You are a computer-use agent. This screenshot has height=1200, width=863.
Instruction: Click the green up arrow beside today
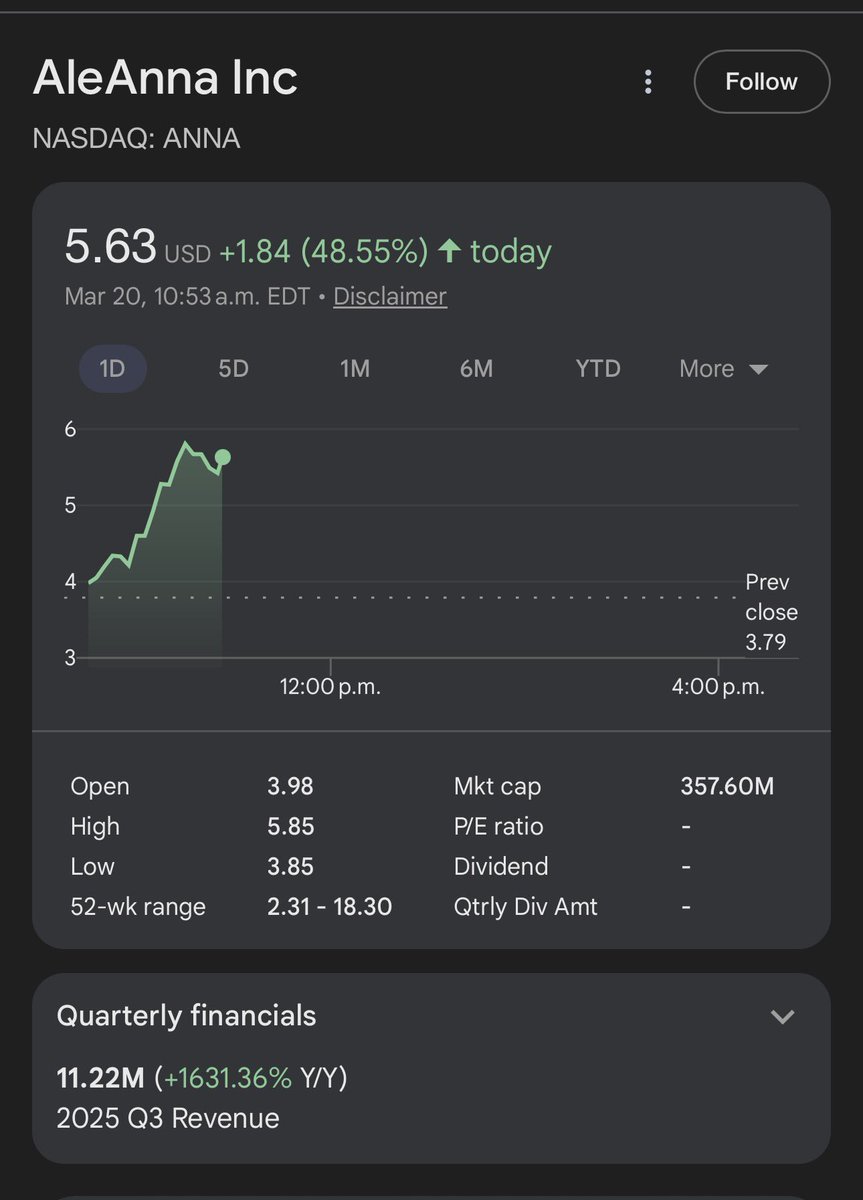449,251
